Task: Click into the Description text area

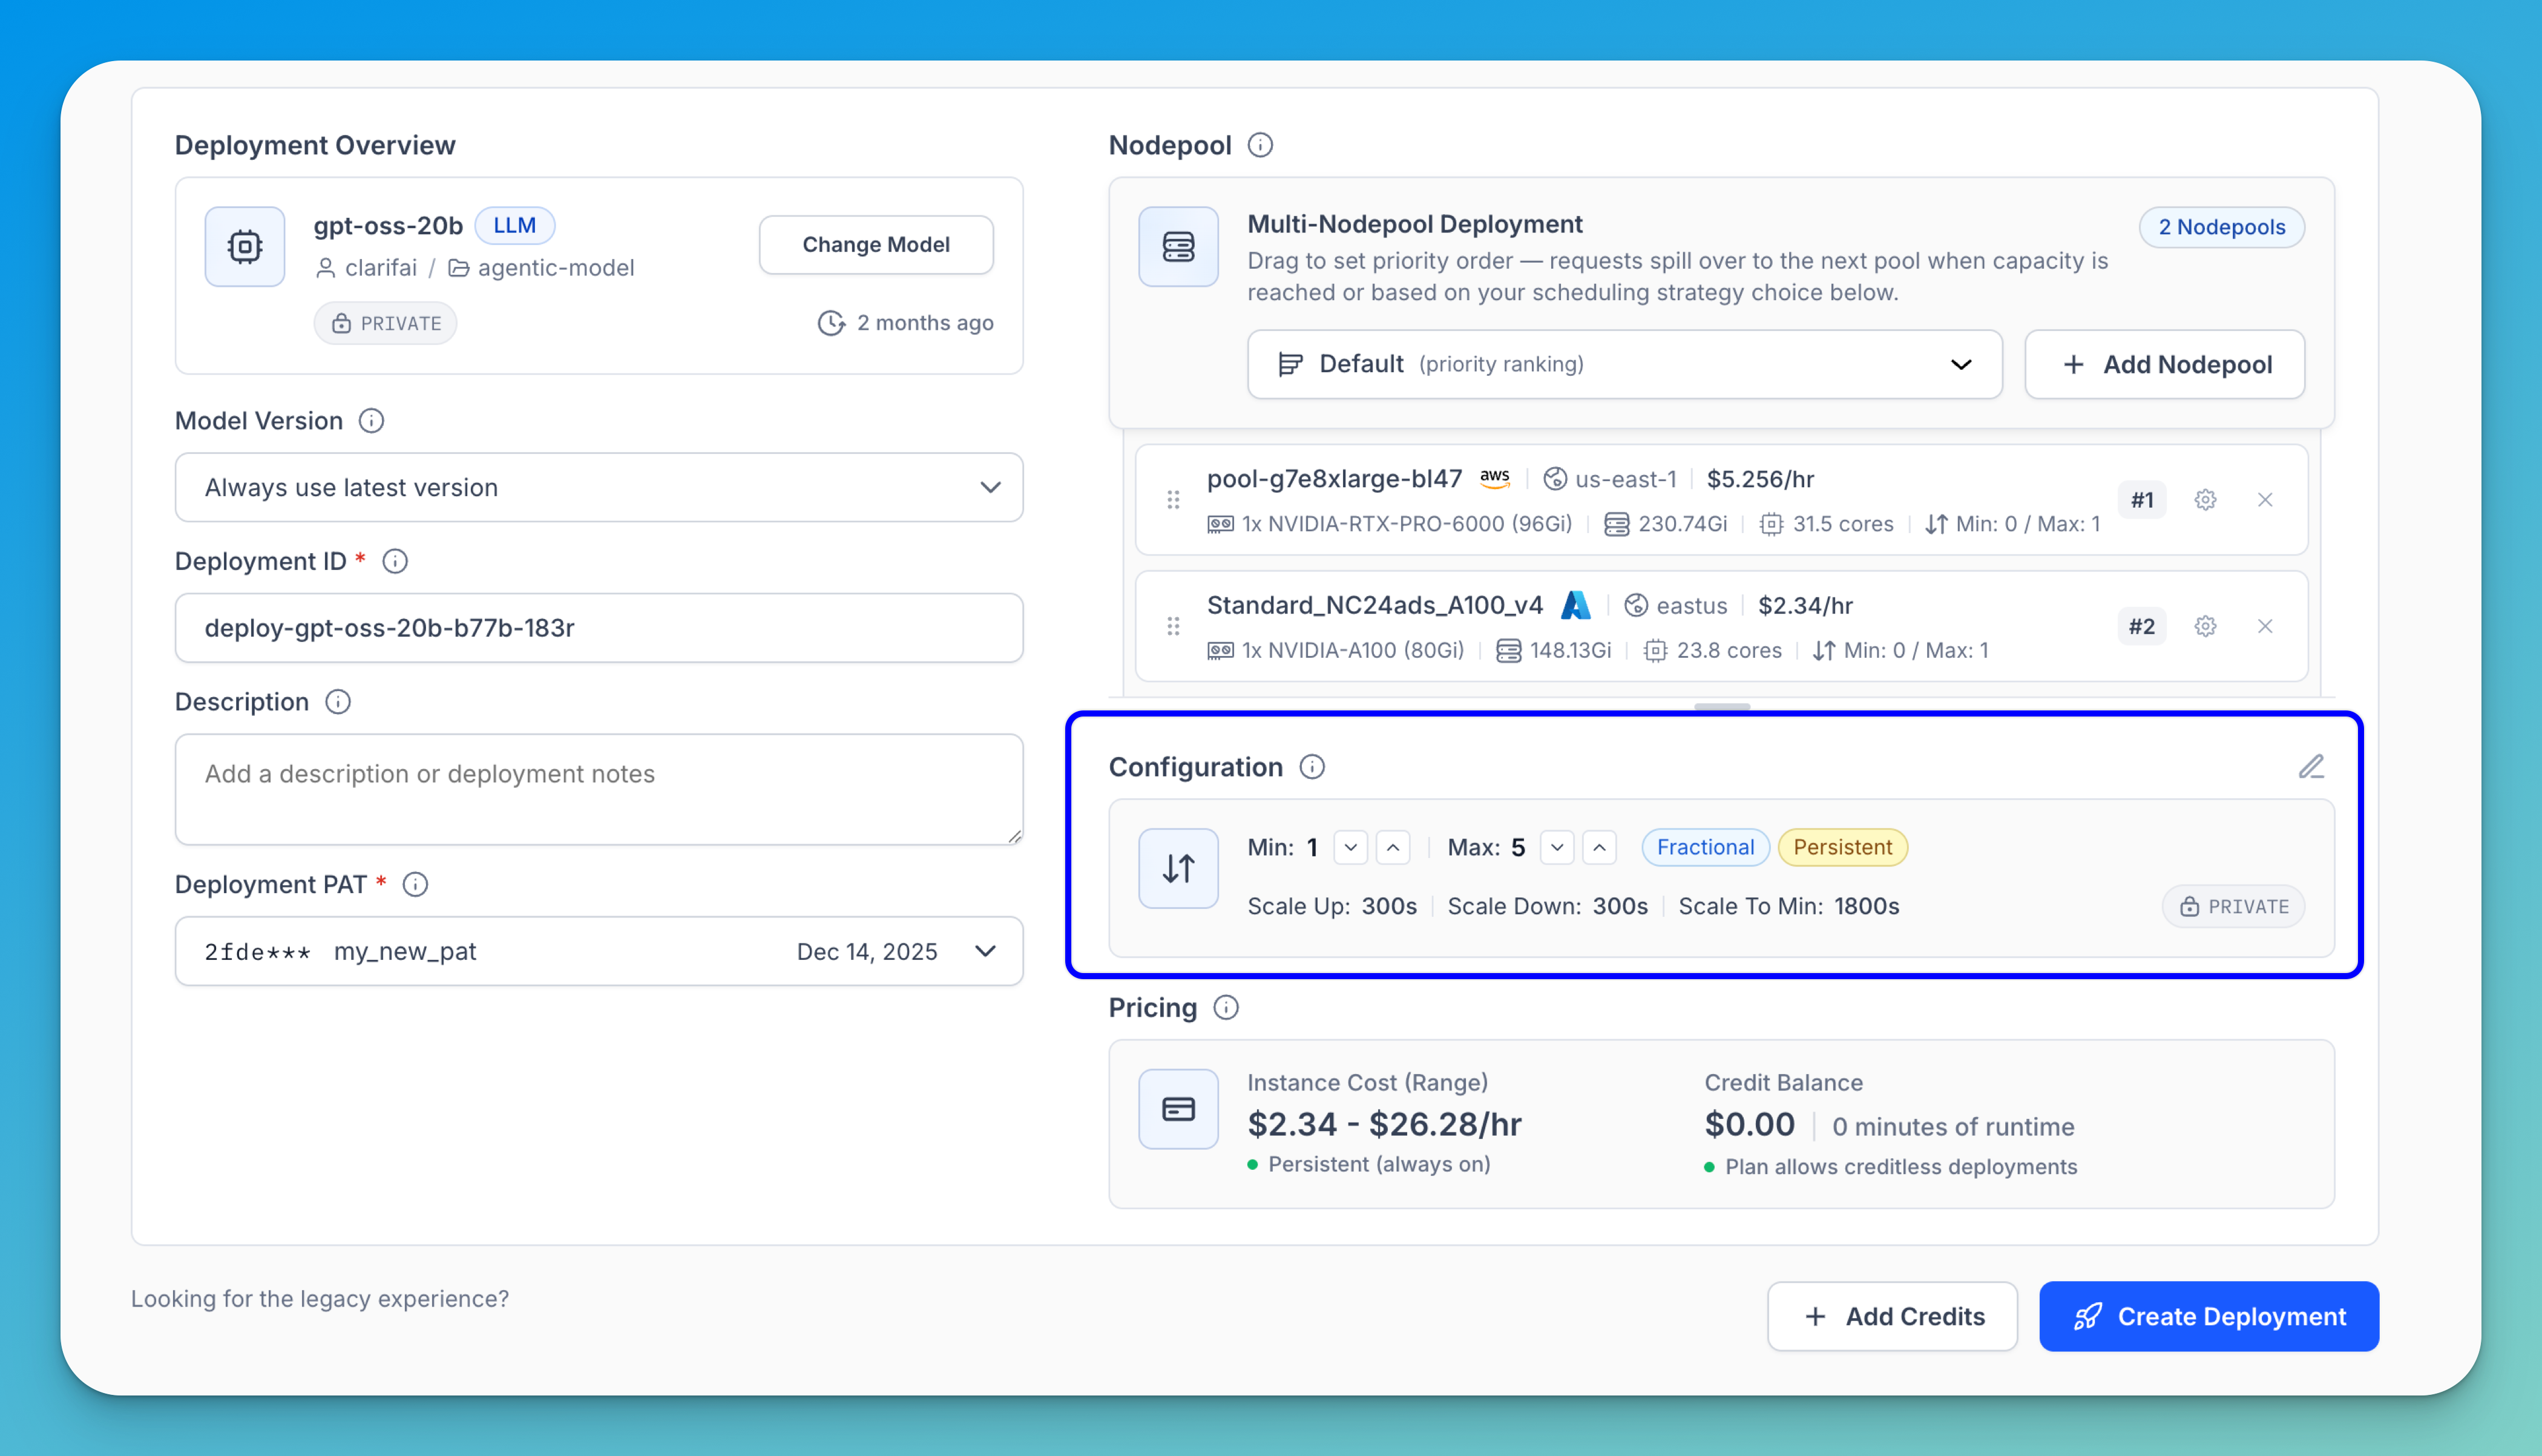Action: click(598, 790)
